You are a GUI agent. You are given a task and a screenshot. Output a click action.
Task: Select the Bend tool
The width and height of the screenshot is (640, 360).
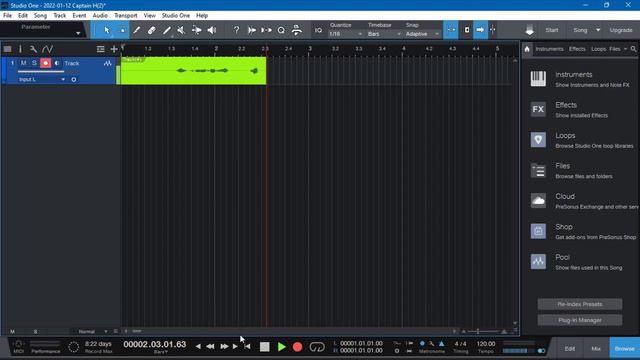click(196, 30)
